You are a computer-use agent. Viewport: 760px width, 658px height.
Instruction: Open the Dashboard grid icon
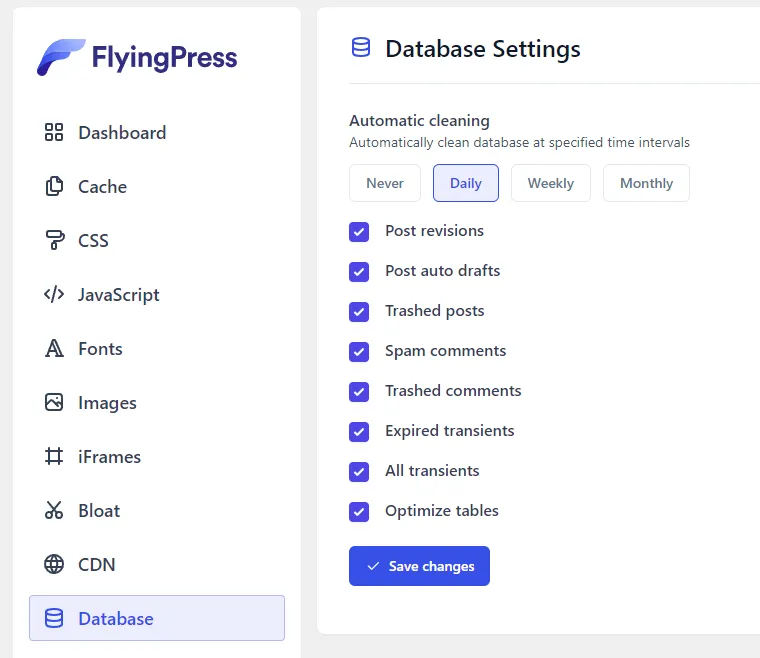coord(54,133)
